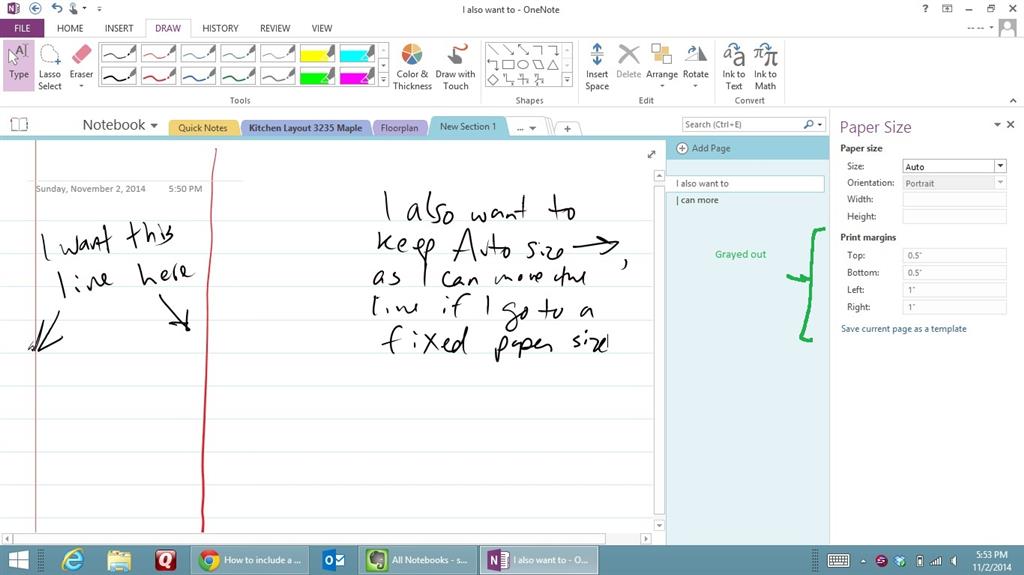
Task: Convert Ink to Text
Action: tap(733, 66)
